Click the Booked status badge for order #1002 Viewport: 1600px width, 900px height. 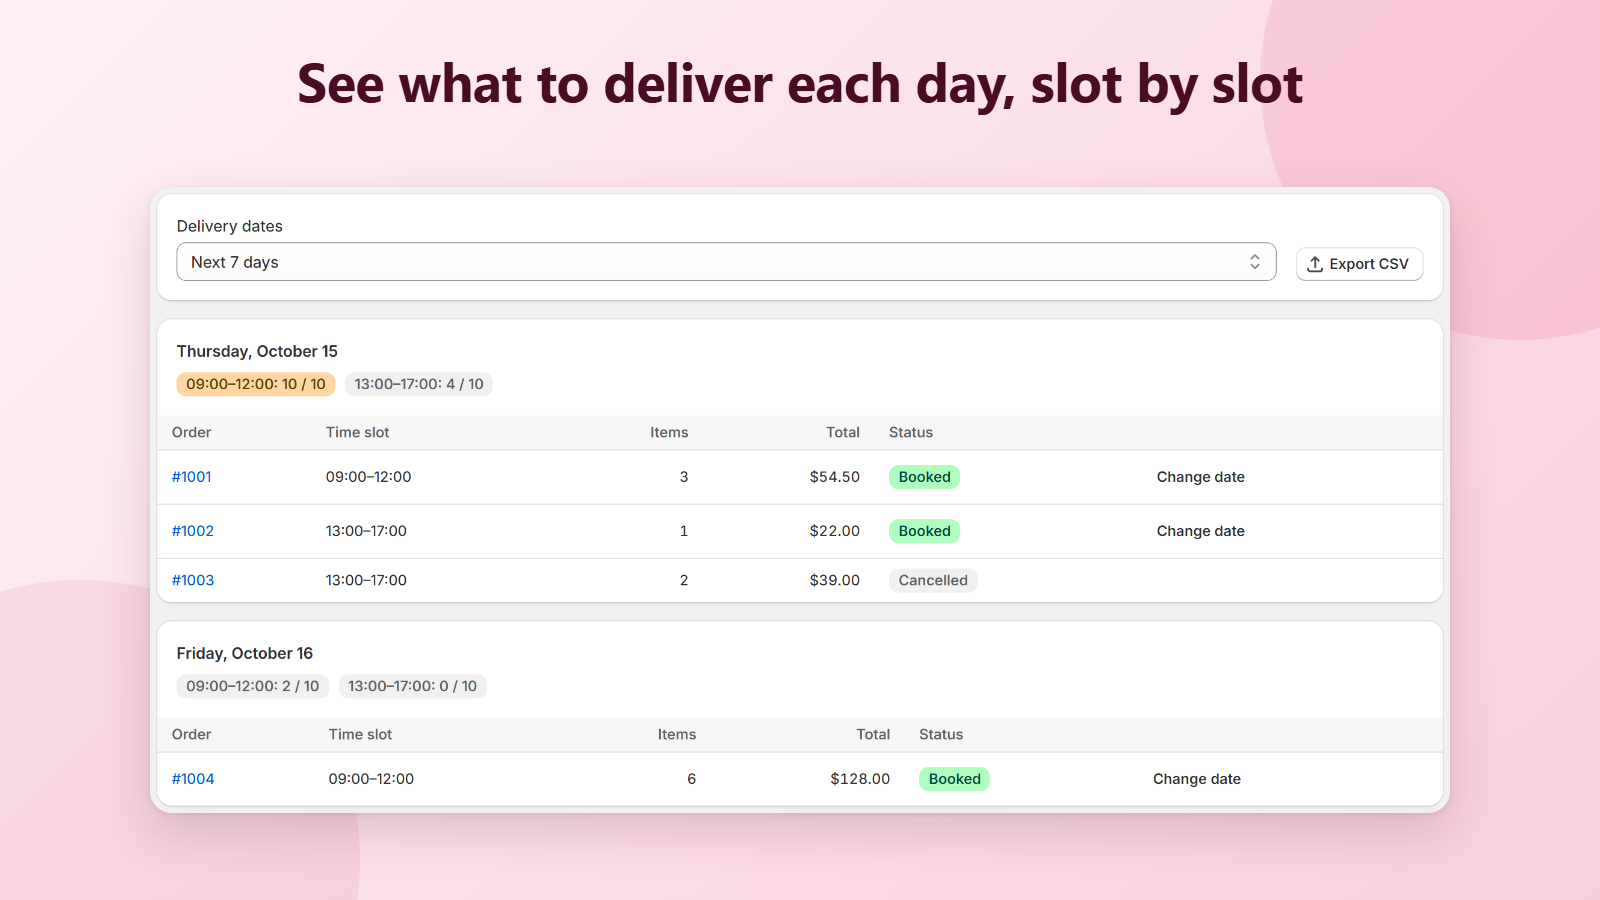coord(924,531)
